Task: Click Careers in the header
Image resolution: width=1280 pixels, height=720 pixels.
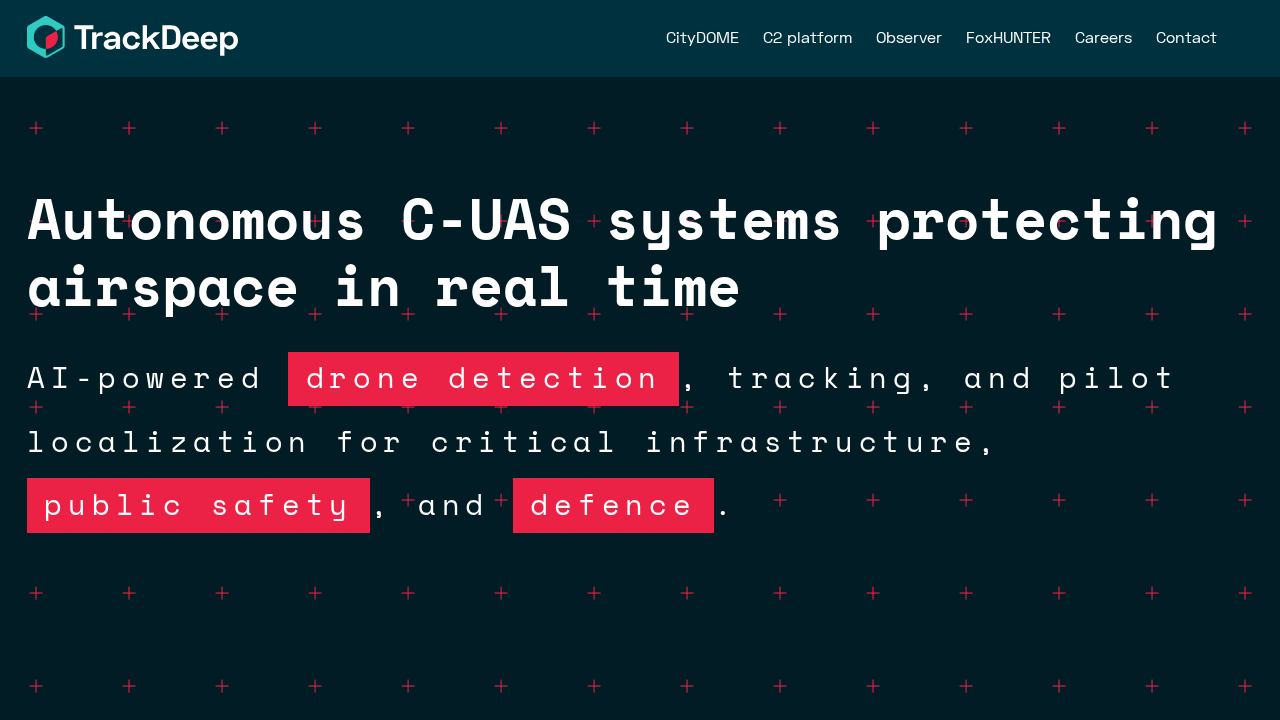Action: pyautogui.click(x=1103, y=38)
